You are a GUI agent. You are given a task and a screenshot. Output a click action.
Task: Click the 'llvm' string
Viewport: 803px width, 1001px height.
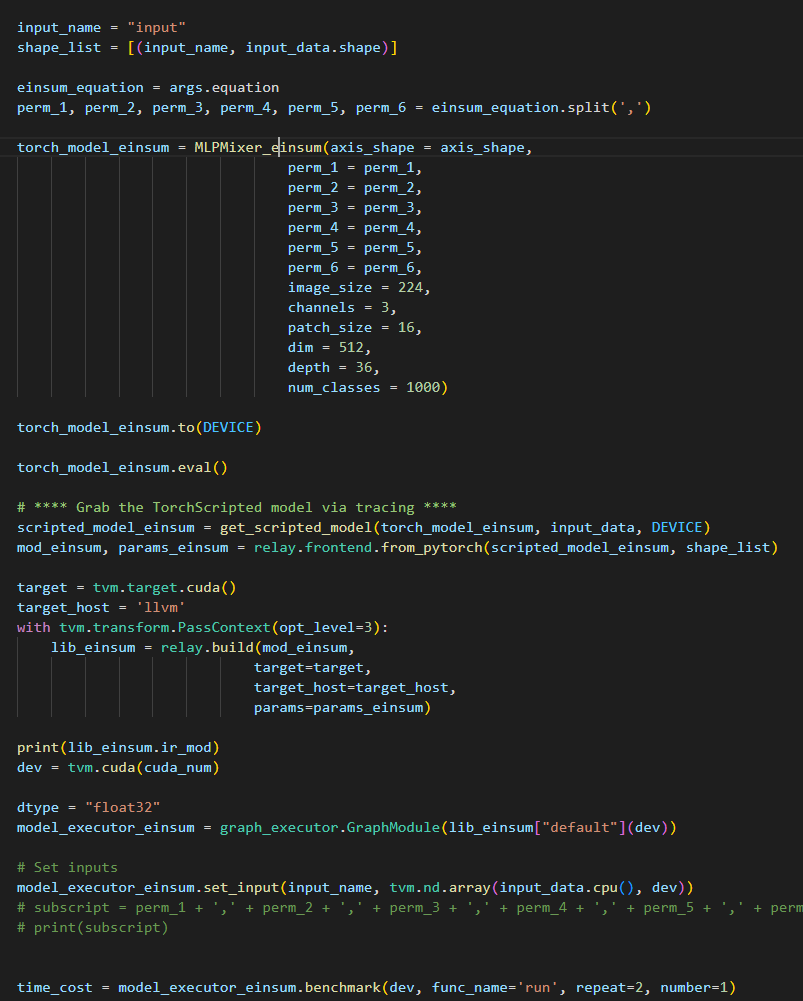[161, 607]
